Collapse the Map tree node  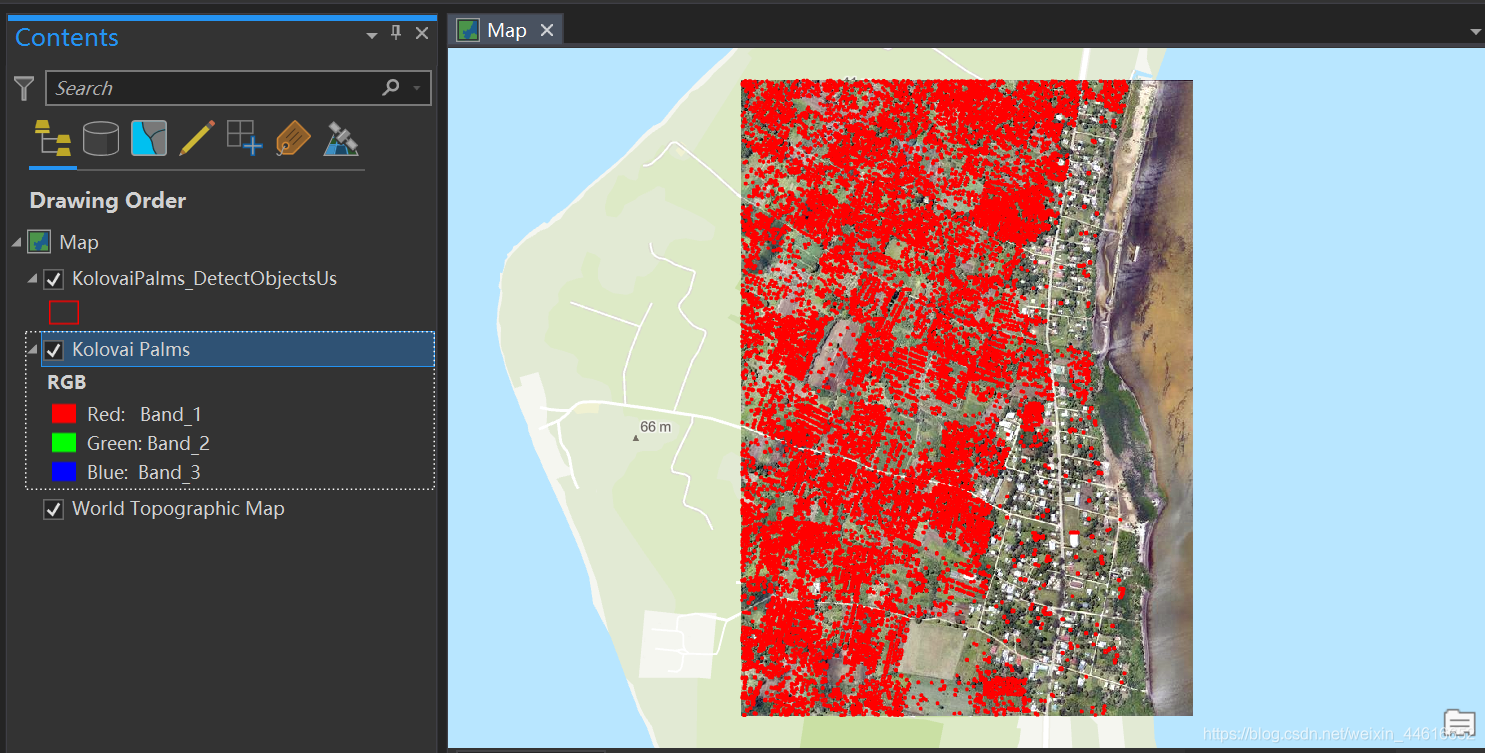[x=16, y=243]
